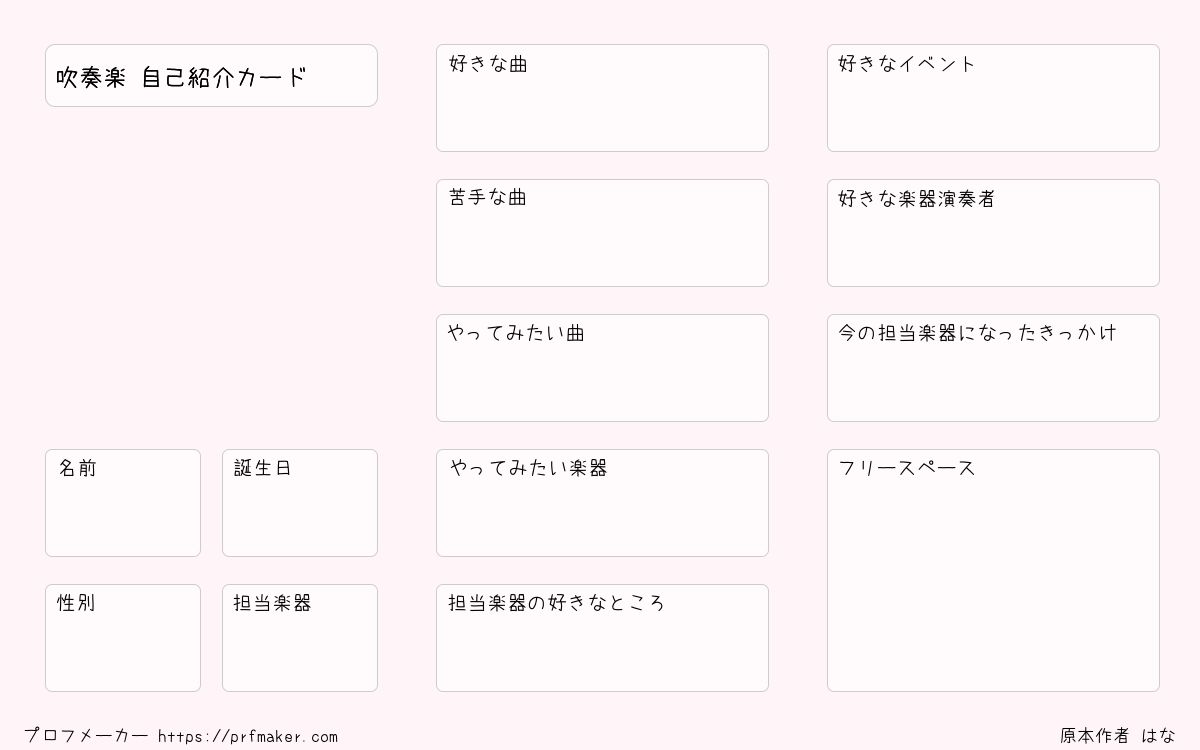This screenshot has height=750, width=1200.
Task: Click the 好きな曲 label text
Action: pos(488,64)
